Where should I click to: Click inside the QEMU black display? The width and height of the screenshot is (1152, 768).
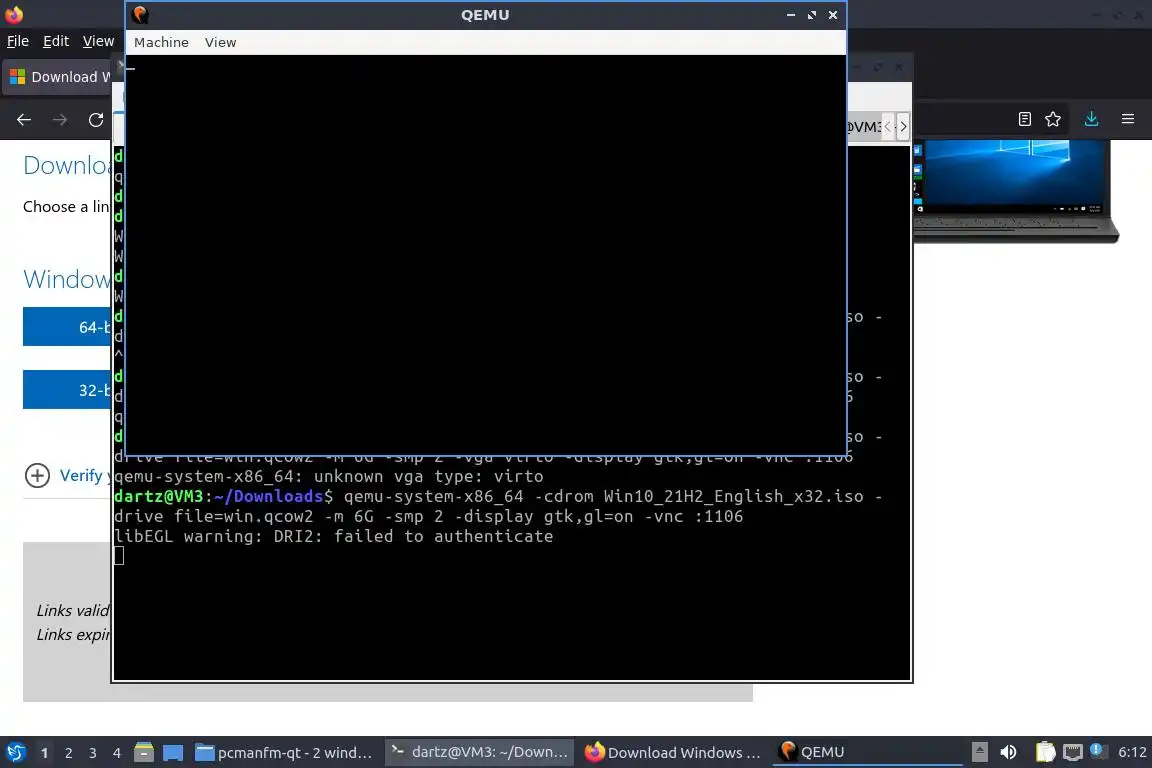[x=486, y=255]
